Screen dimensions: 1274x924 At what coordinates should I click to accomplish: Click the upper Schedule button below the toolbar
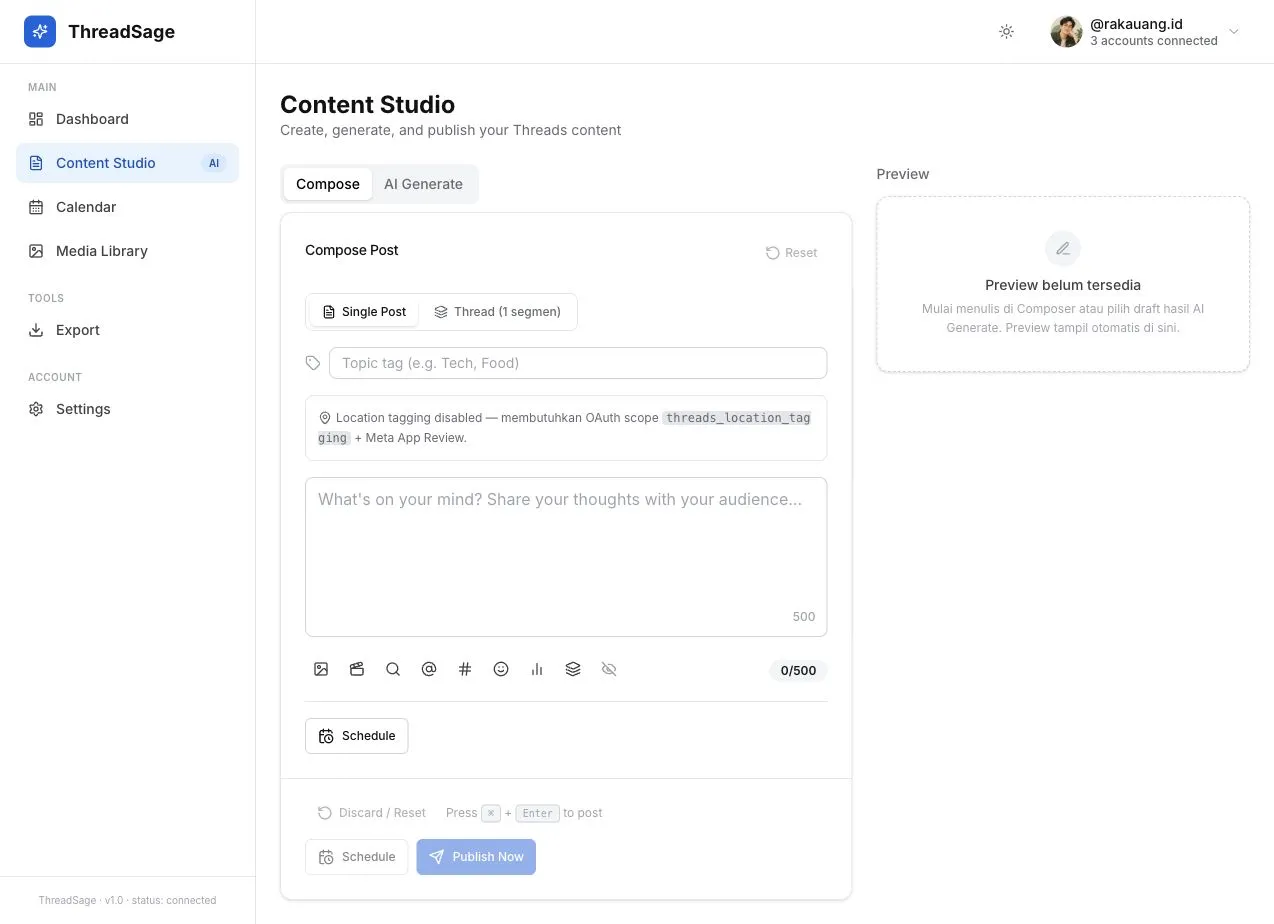tap(357, 736)
